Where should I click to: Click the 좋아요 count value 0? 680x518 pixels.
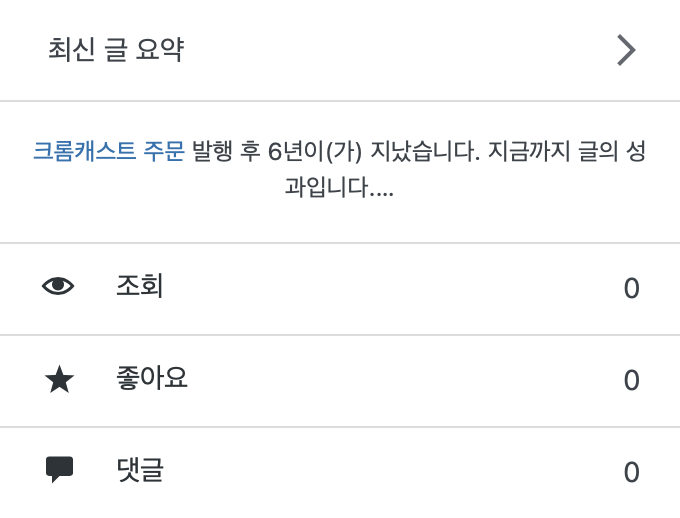pyautogui.click(x=631, y=380)
